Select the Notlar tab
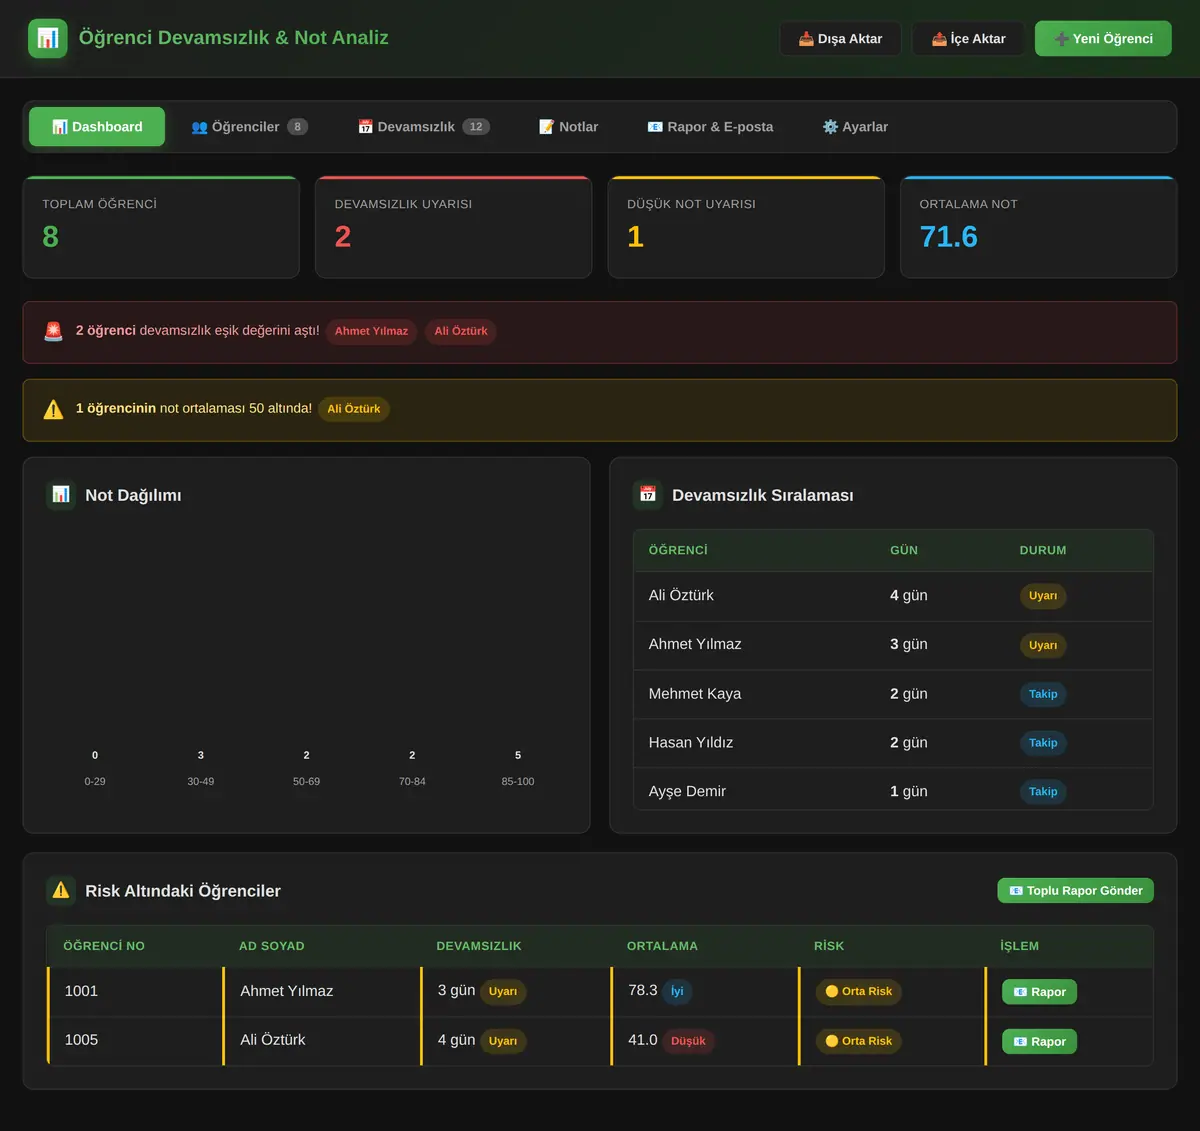This screenshot has width=1200, height=1131. pos(568,127)
